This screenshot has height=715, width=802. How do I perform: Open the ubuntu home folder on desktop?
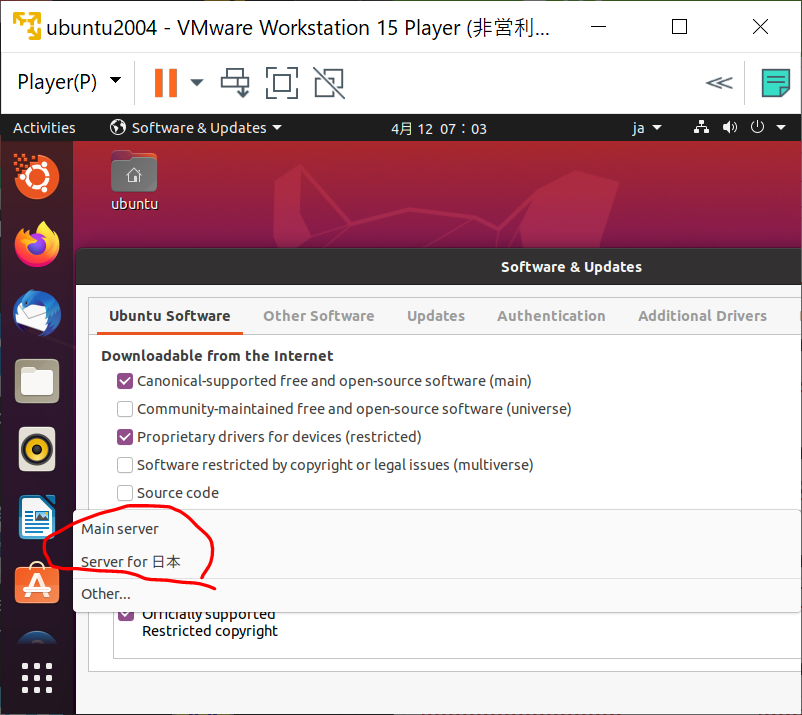(134, 181)
